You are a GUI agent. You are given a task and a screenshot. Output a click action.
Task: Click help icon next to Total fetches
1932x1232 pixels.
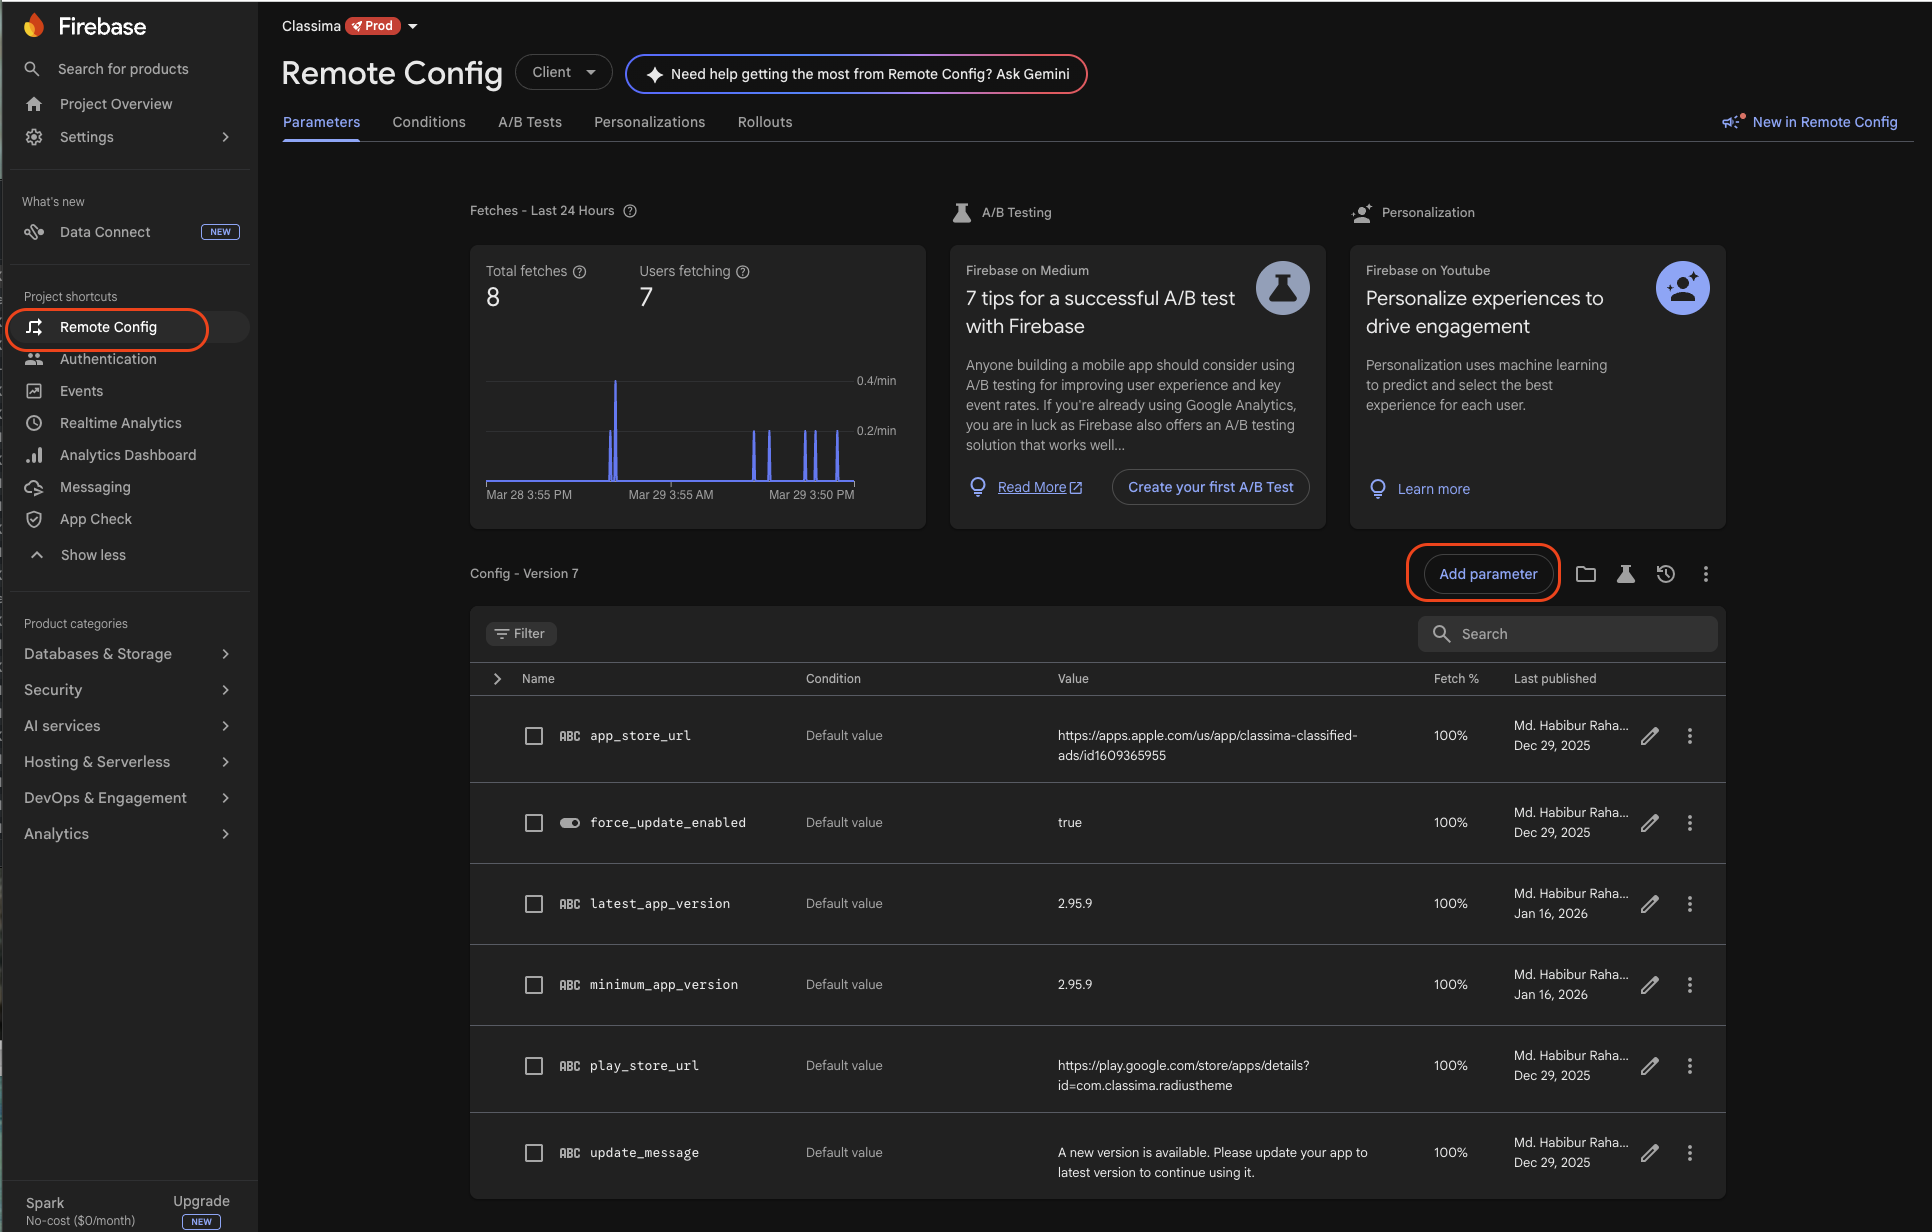pyautogui.click(x=579, y=272)
